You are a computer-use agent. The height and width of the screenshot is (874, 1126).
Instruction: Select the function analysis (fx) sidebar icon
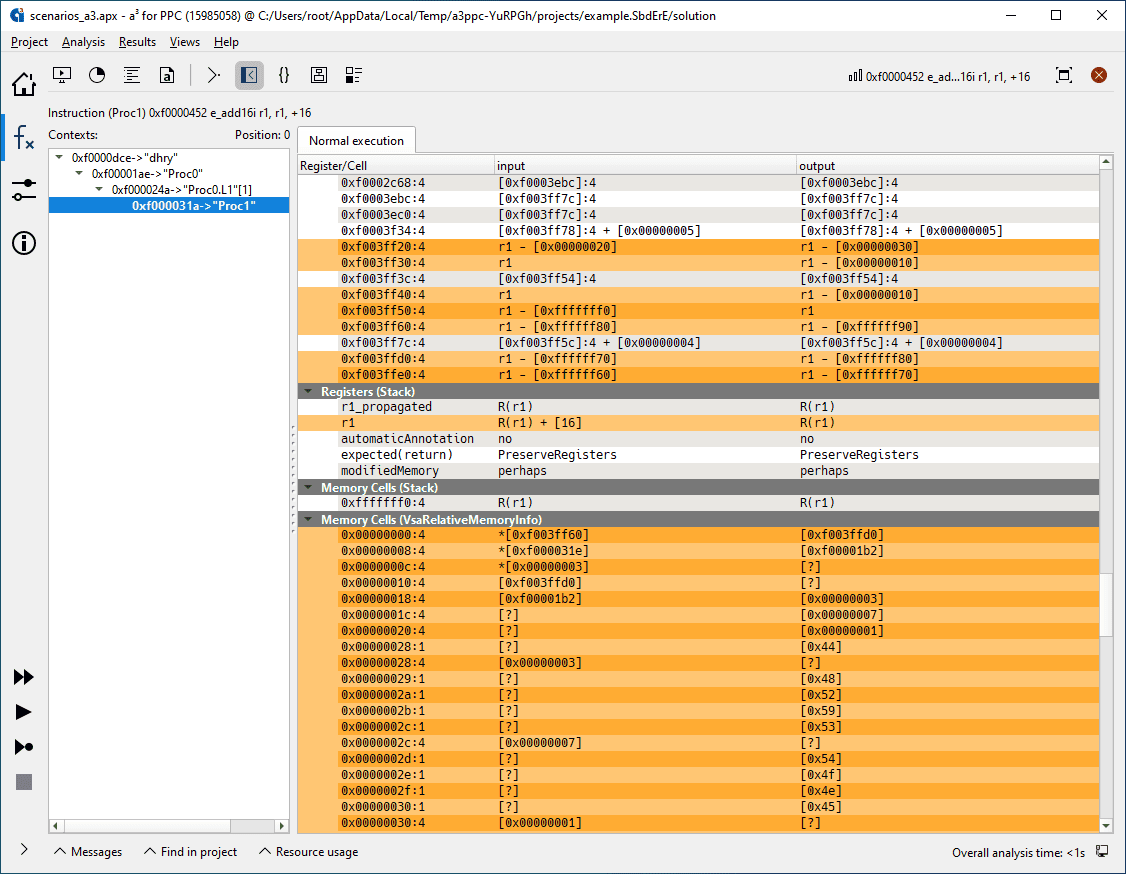24,137
